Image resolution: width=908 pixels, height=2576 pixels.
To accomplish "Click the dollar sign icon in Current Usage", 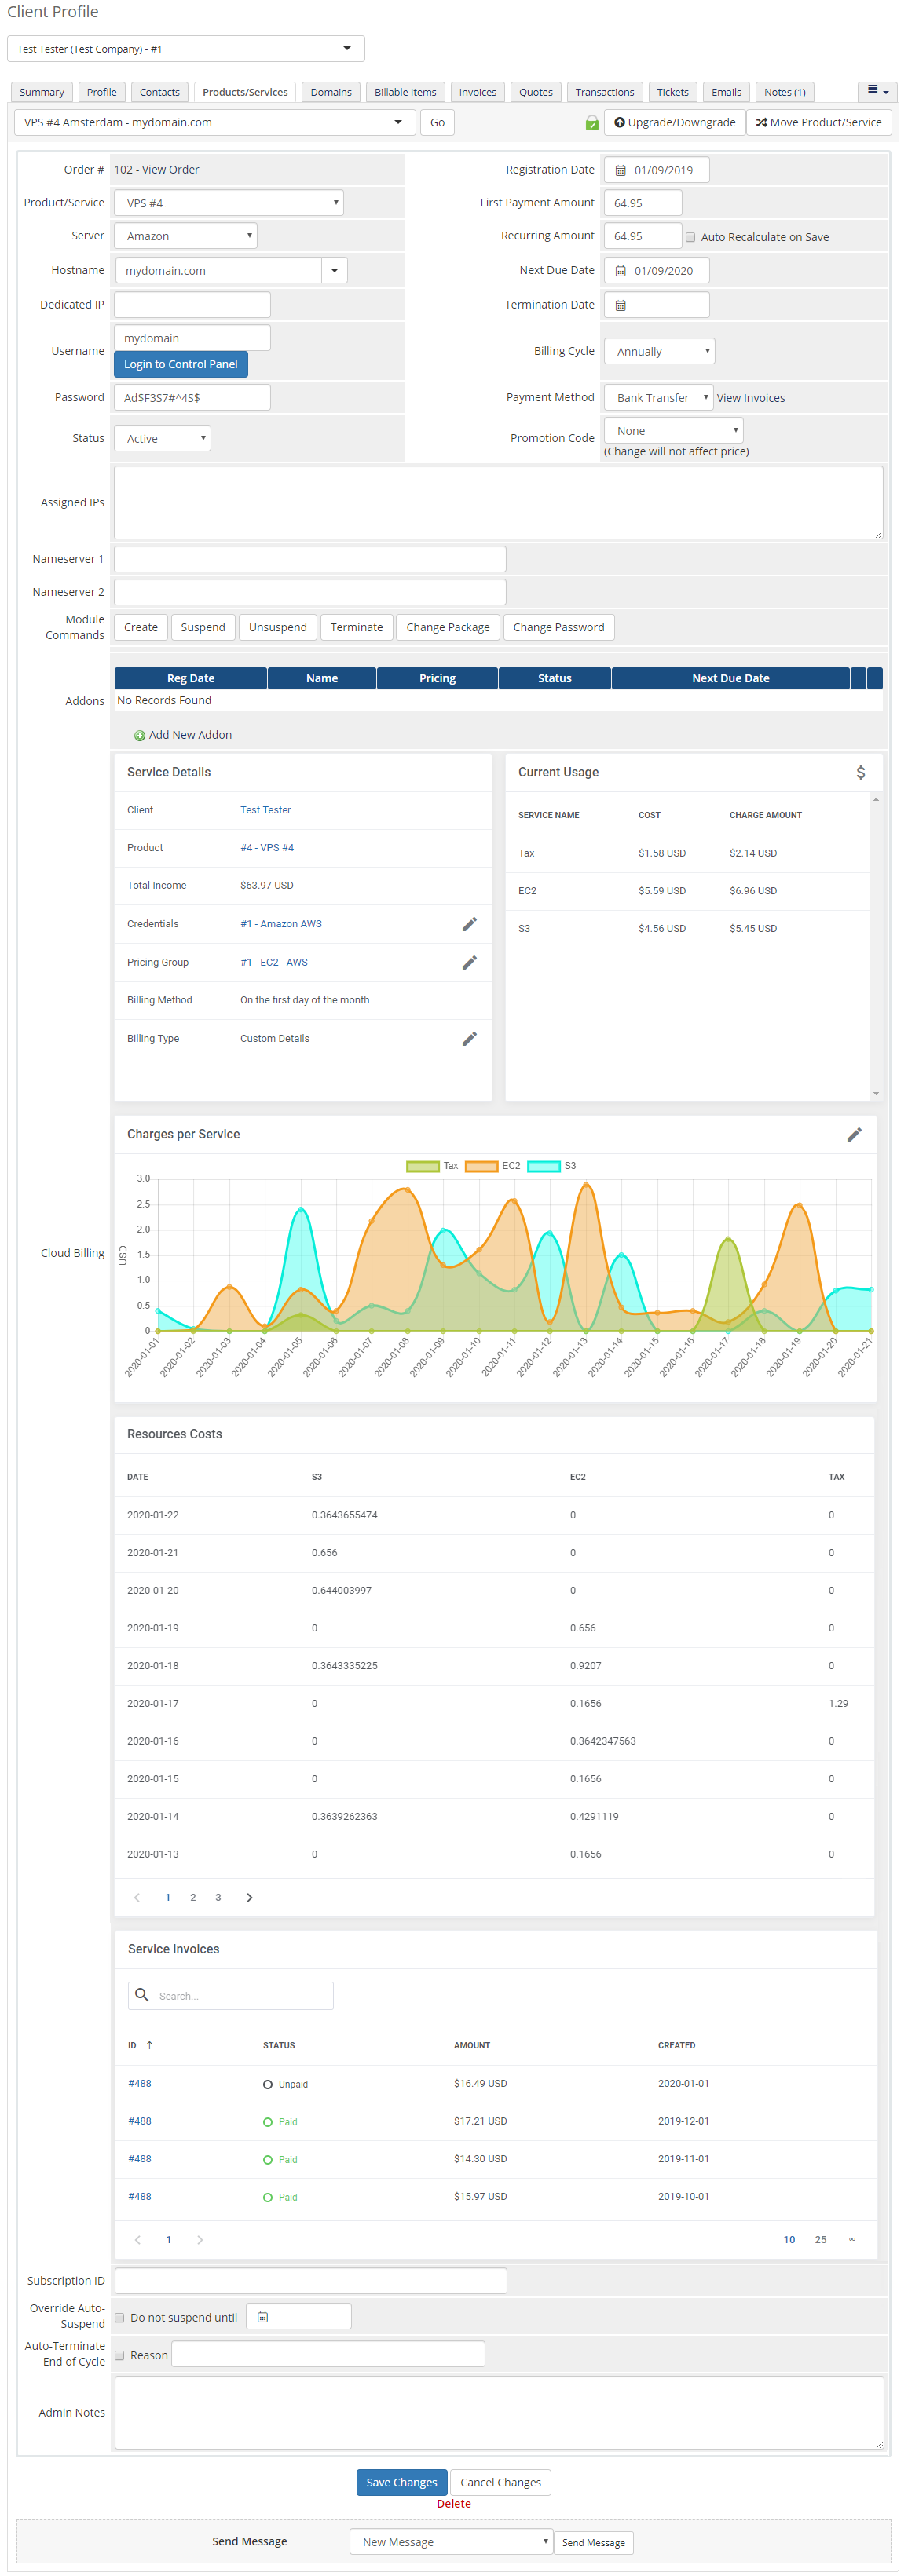I will (860, 773).
